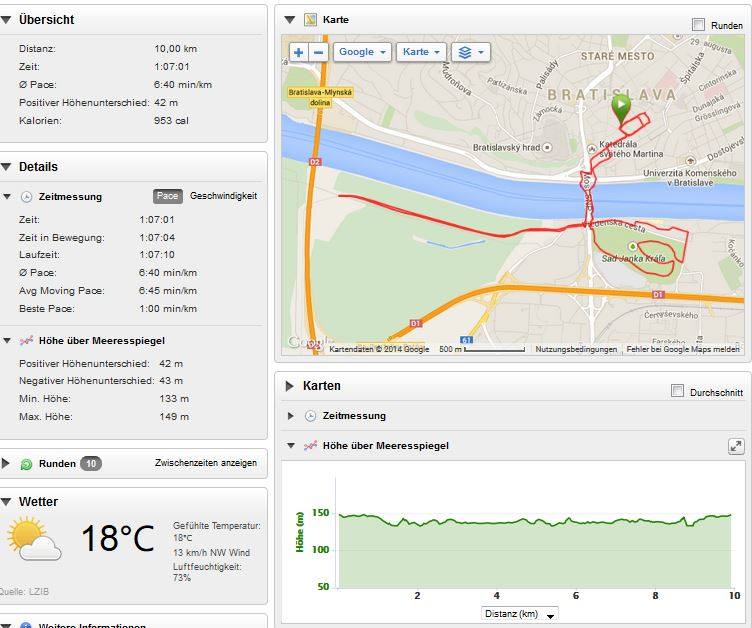Click the clock icon next to Zeitmessung in Details
752x628 pixels.
pyautogui.click(x=27, y=197)
